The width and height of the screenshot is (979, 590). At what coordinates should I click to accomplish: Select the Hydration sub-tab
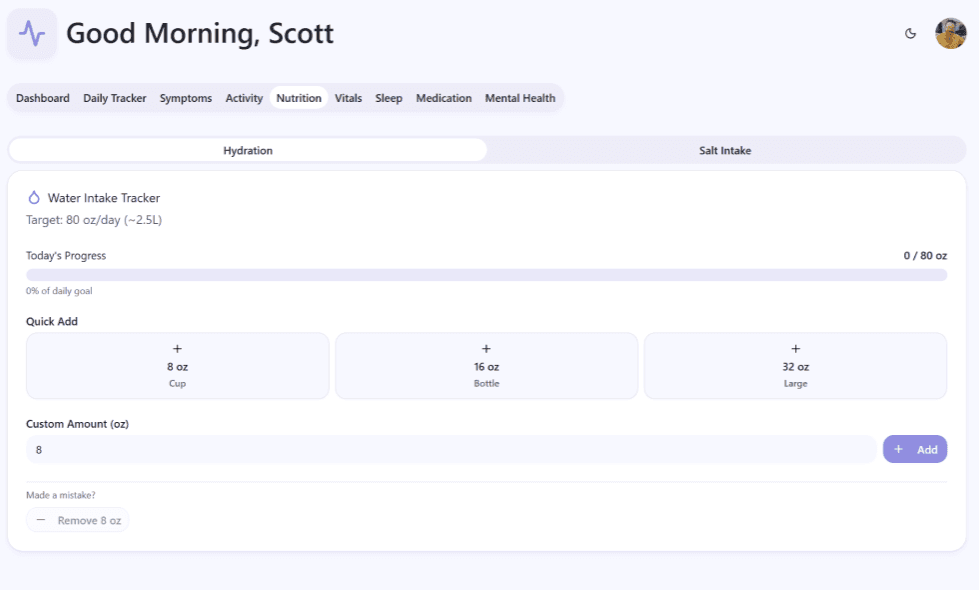coord(248,150)
